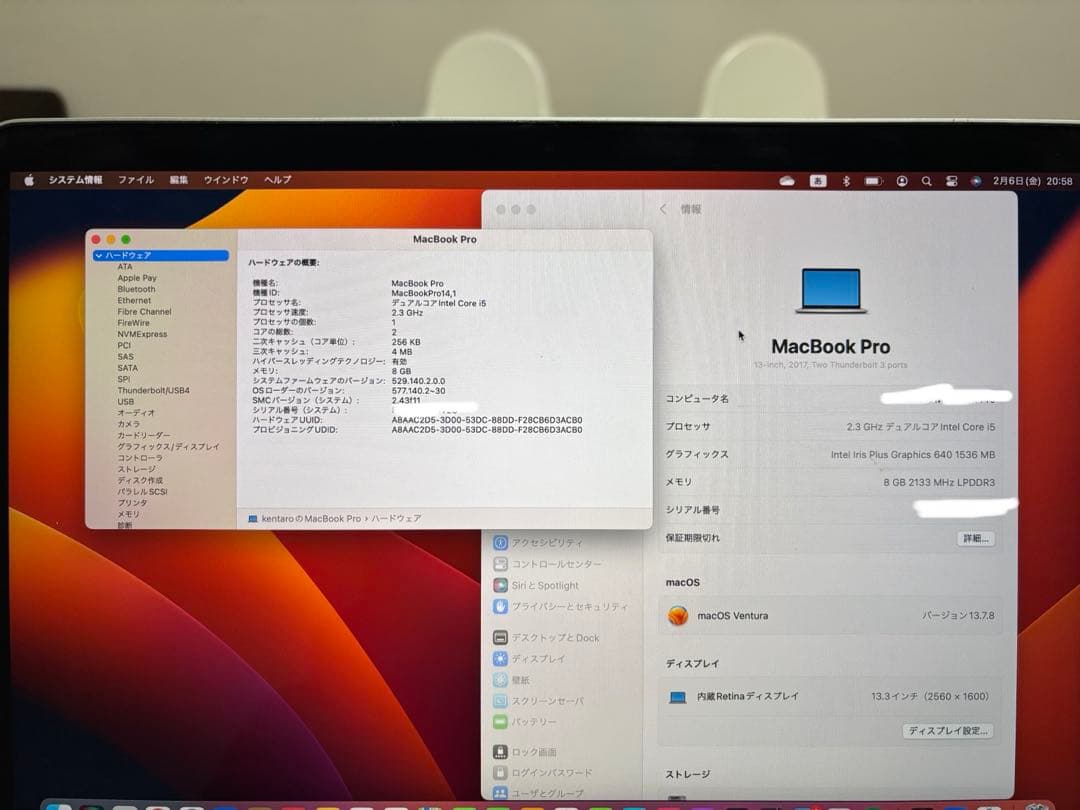
Task: Select コントローラ in hardware sidebar
Action: pyautogui.click(x=140, y=457)
